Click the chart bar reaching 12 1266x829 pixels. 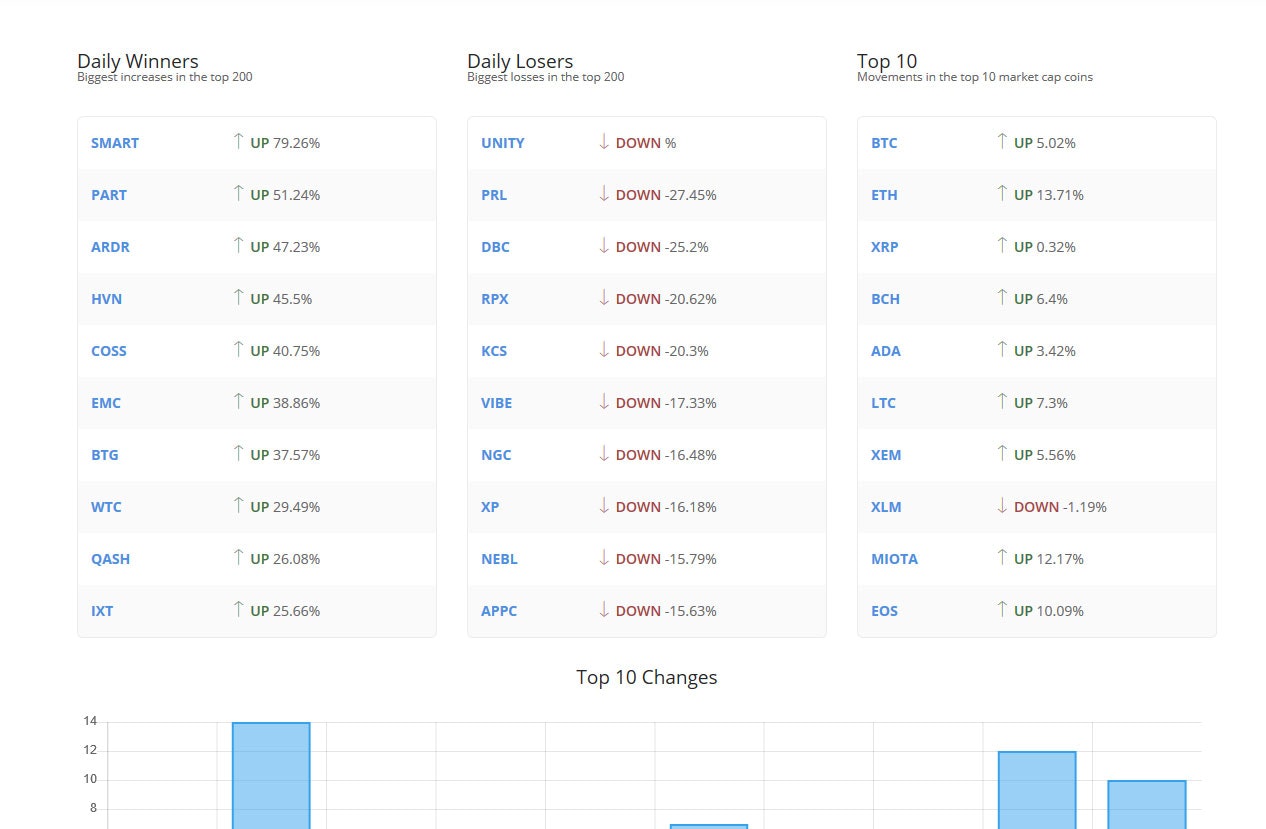1037,790
